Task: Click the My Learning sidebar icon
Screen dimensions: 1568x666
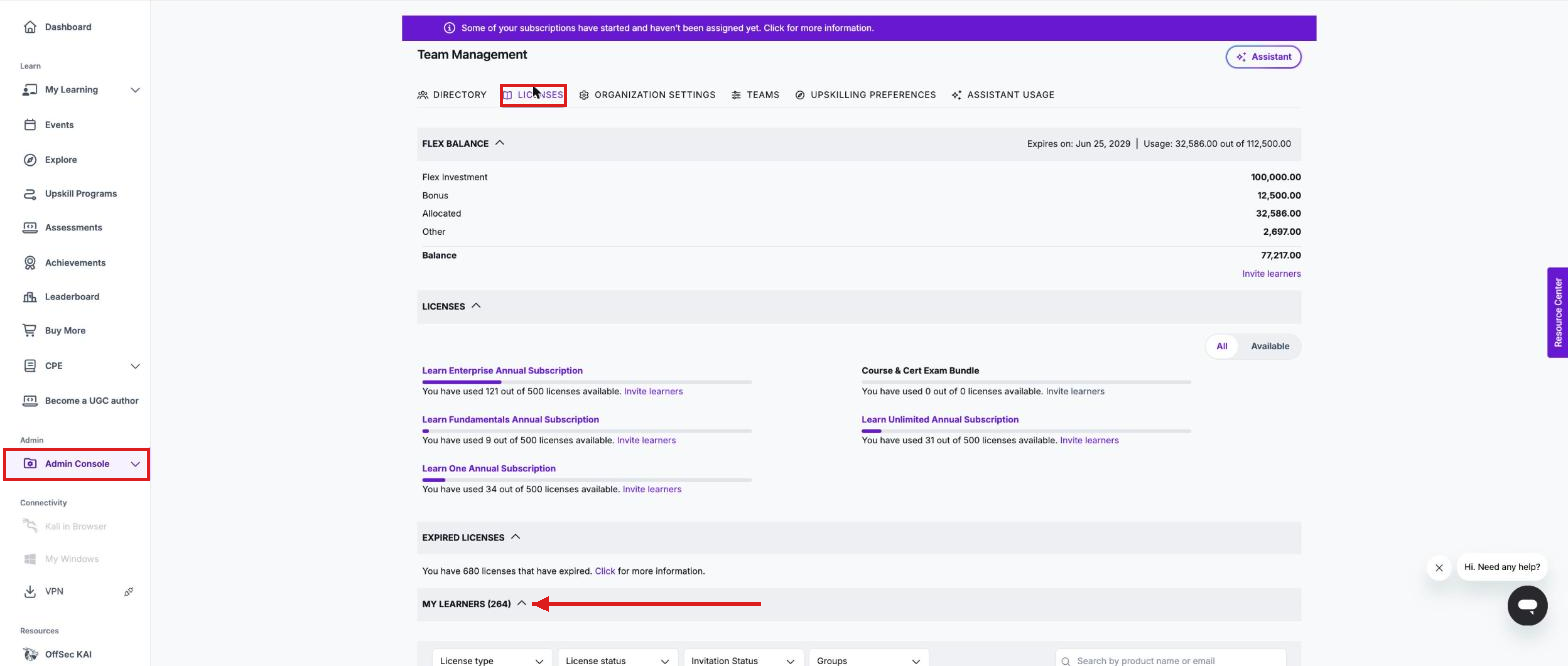Action: pos(30,90)
